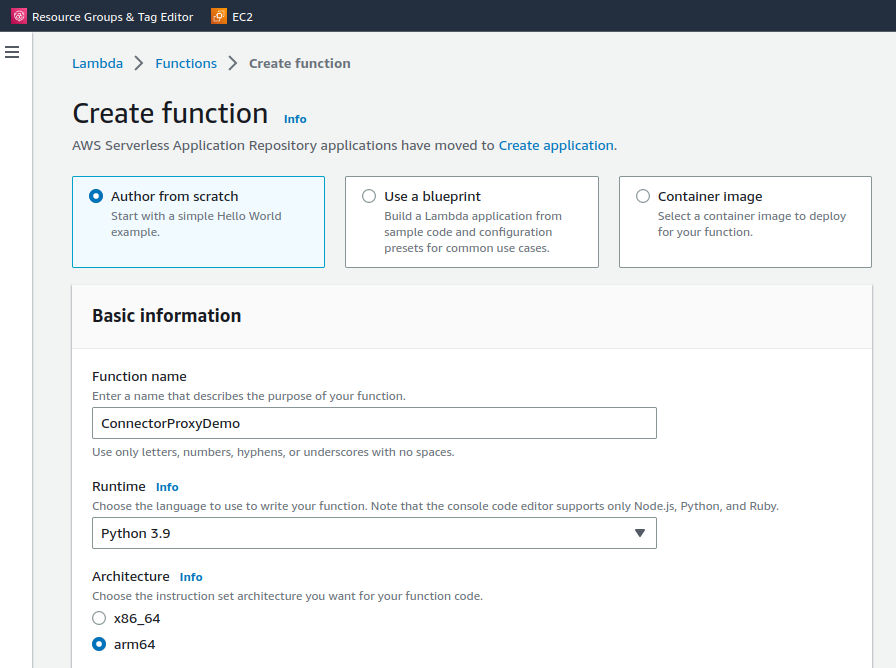Image resolution: width=896 pixels, height=668 pixels.
Task: Navigate to Functions breadcrumb link
Action: tap(186, 63)
